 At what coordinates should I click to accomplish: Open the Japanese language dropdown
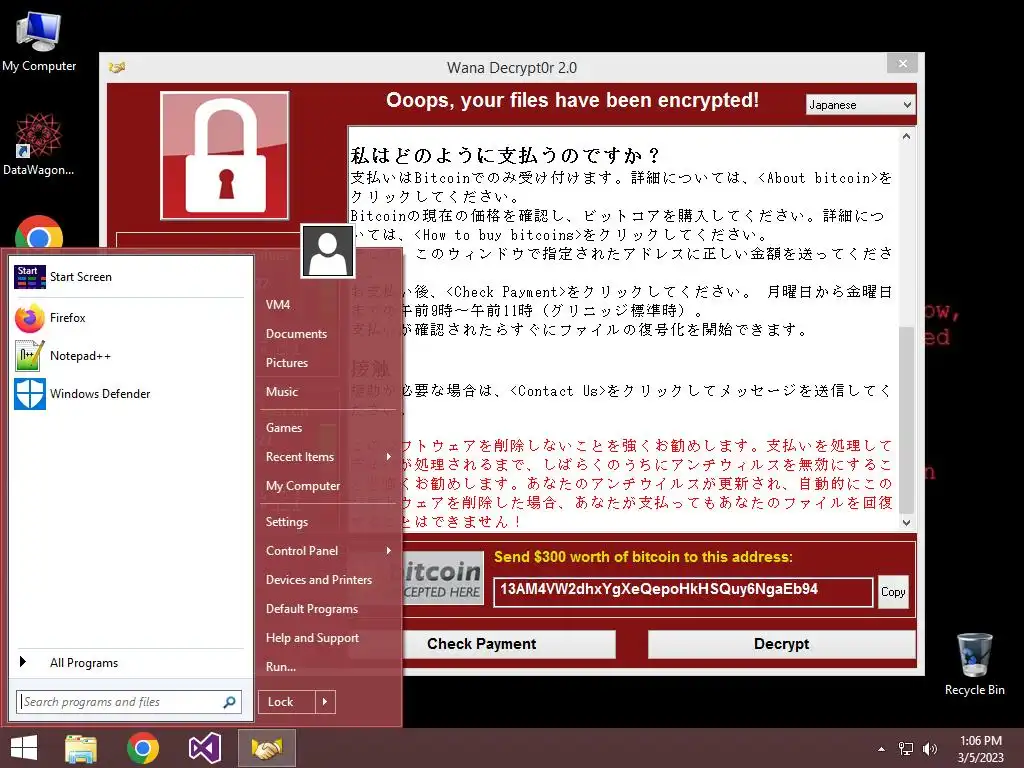[860, 105]
